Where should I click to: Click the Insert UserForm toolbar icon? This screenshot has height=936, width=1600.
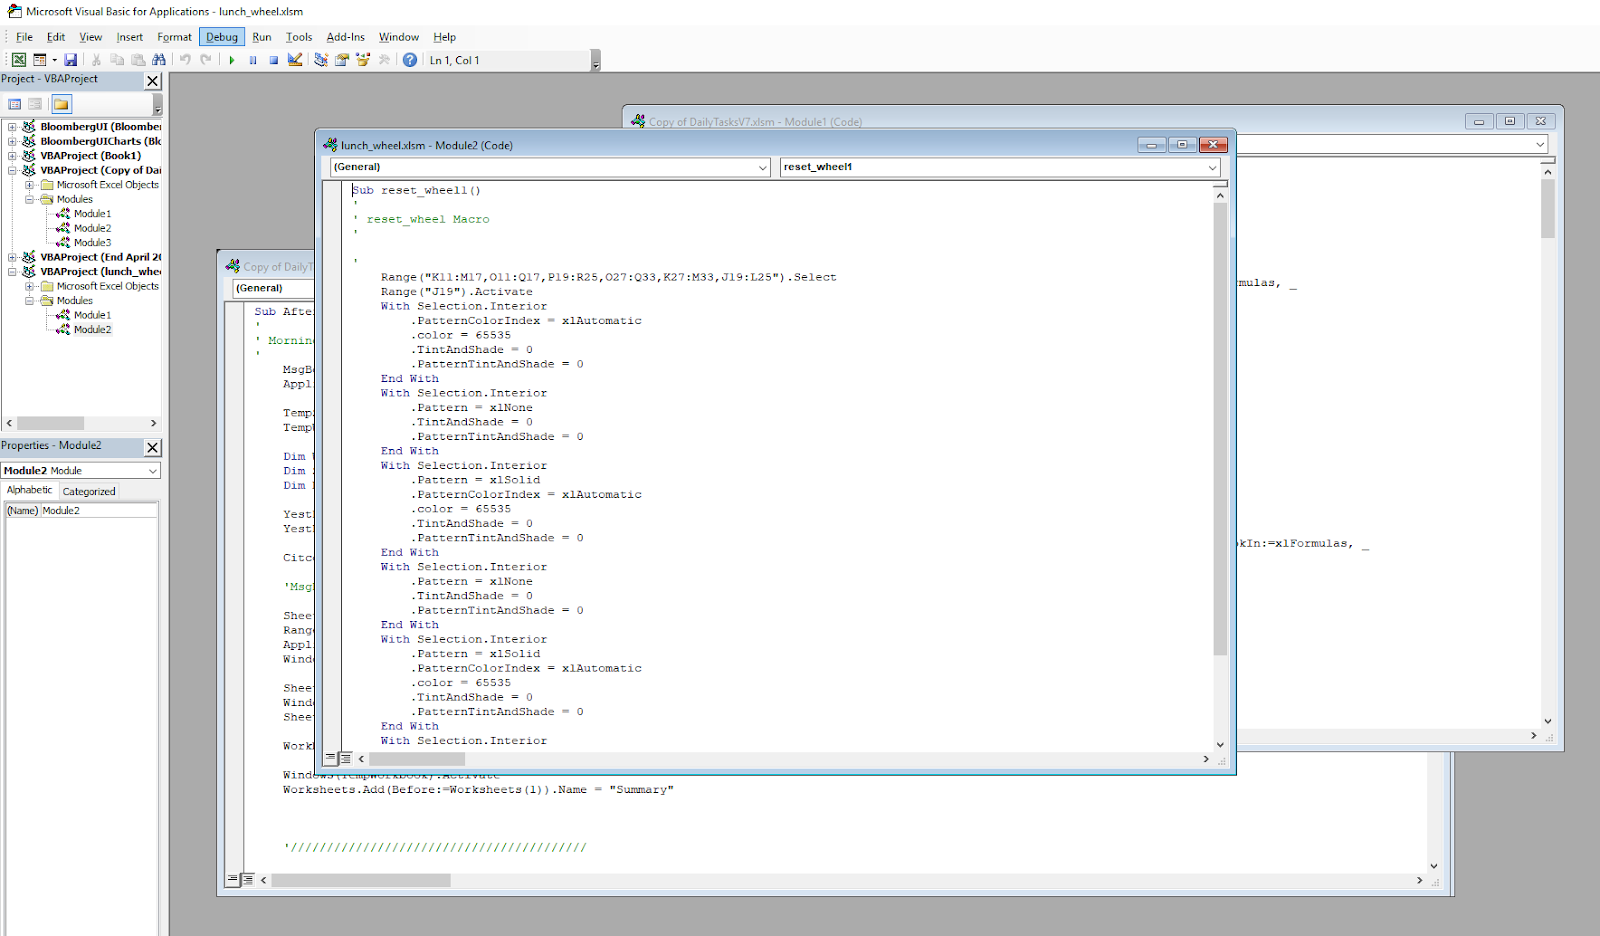tap(40, 60)
